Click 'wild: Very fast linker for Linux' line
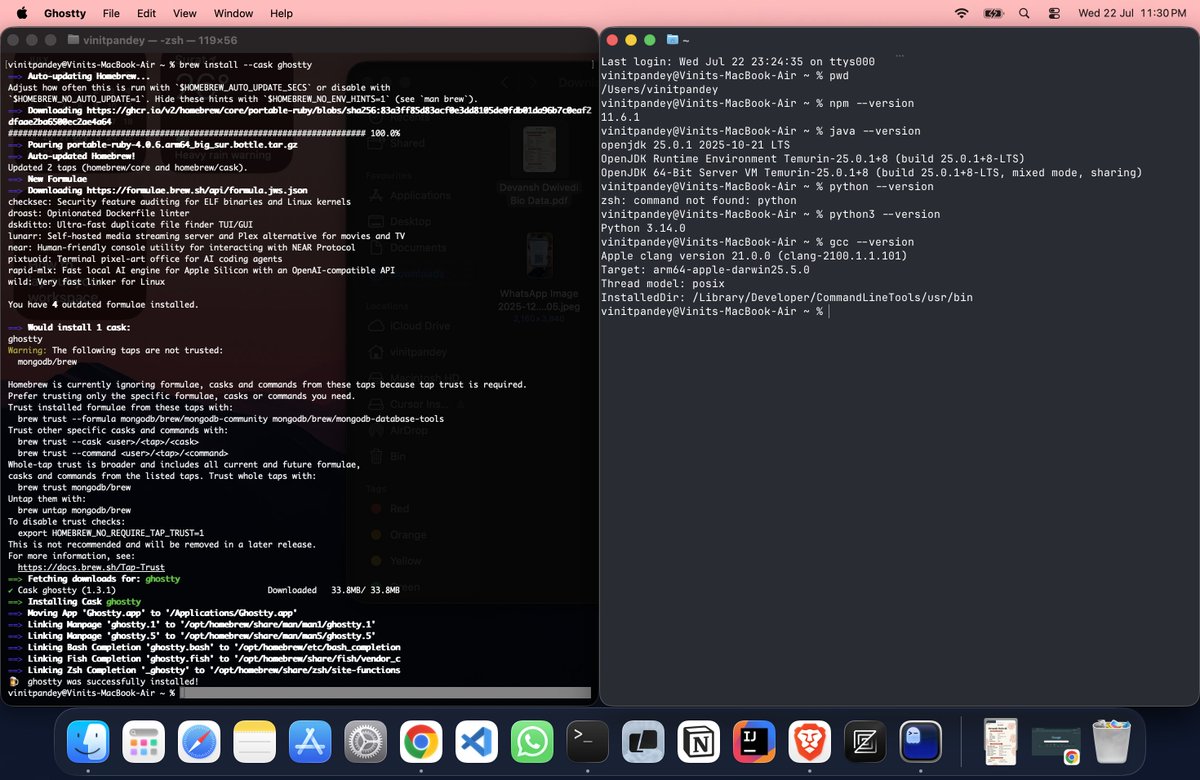Screen dimensions: 1200x780 (86, 281)
